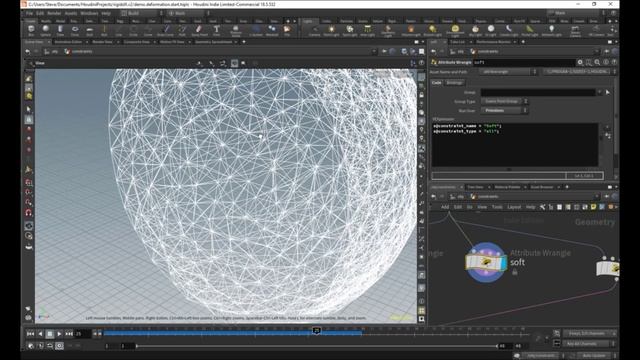Select the Metaball shelf tool
Image resolution: width=640 pixels, height=360 pixels.
[x=272, y=30]
